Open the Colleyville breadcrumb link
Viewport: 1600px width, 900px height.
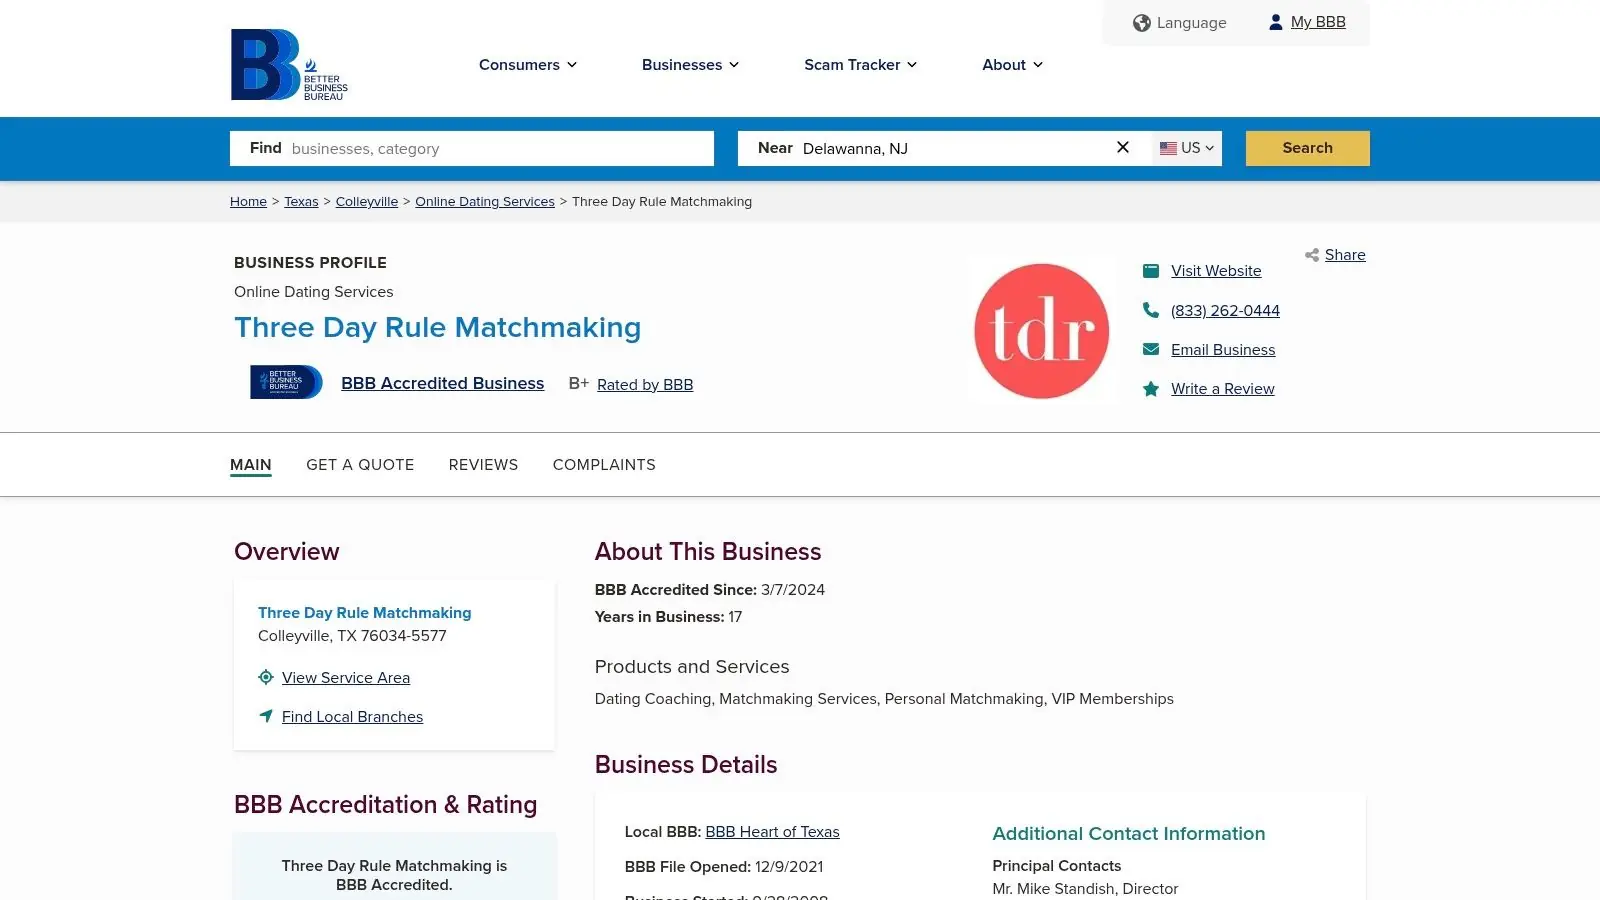(367, 202)
